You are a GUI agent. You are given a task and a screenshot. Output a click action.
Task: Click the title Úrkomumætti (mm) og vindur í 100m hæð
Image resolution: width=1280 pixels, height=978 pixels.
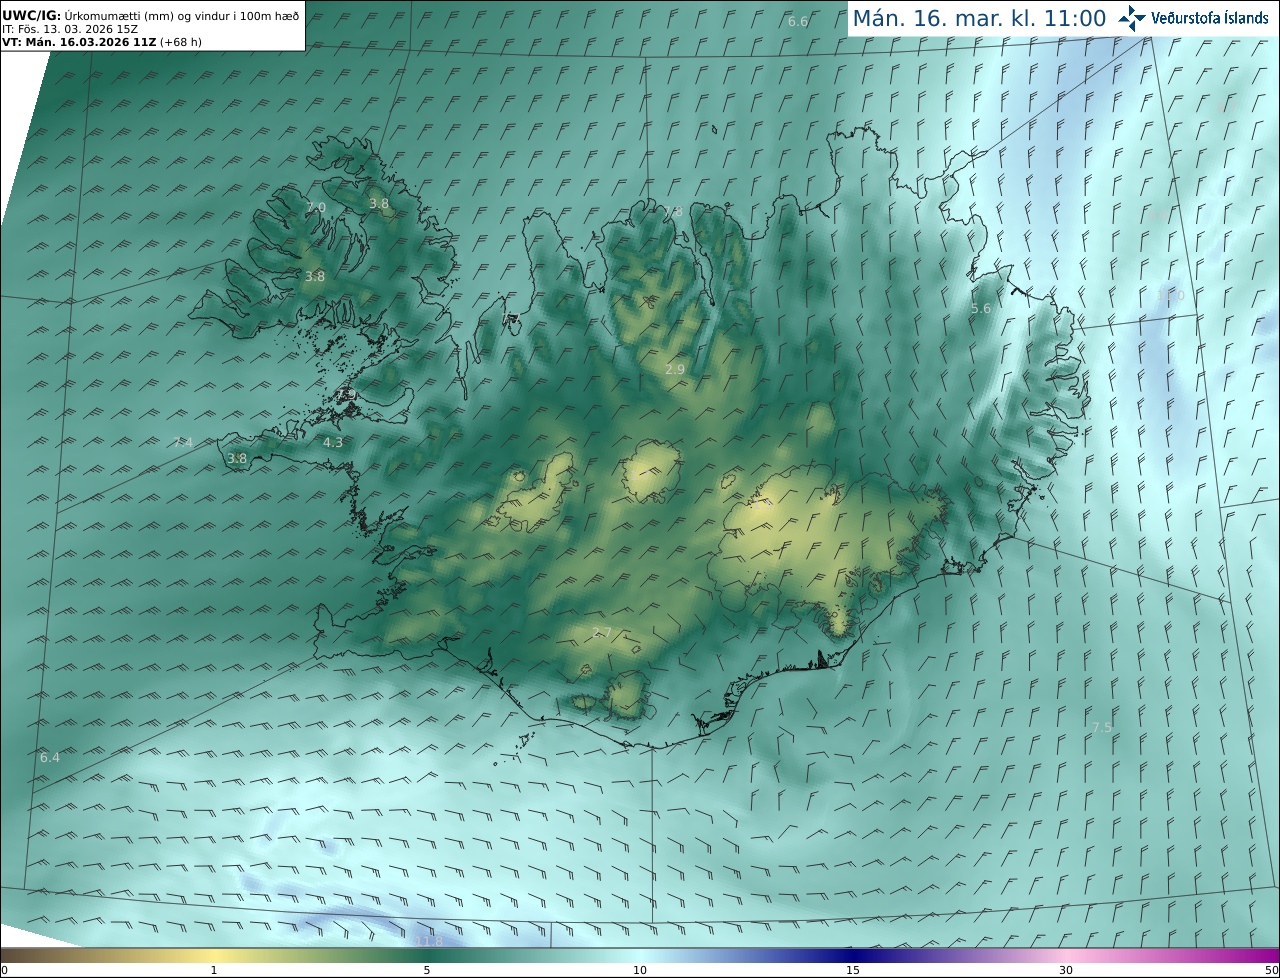182,17
